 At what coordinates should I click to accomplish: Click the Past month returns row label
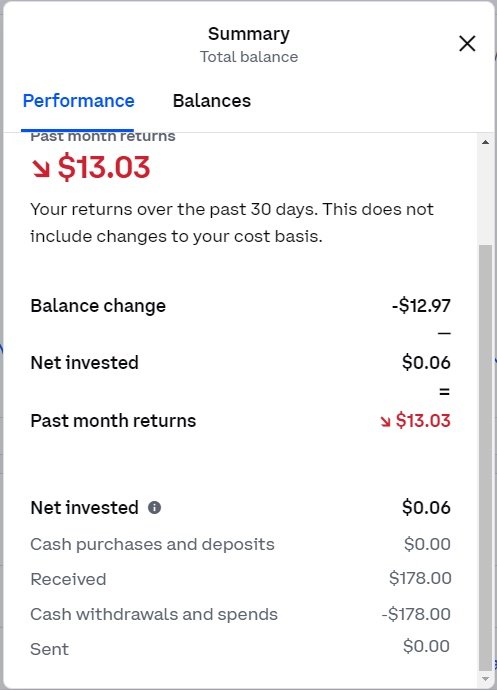coord(113,421)
